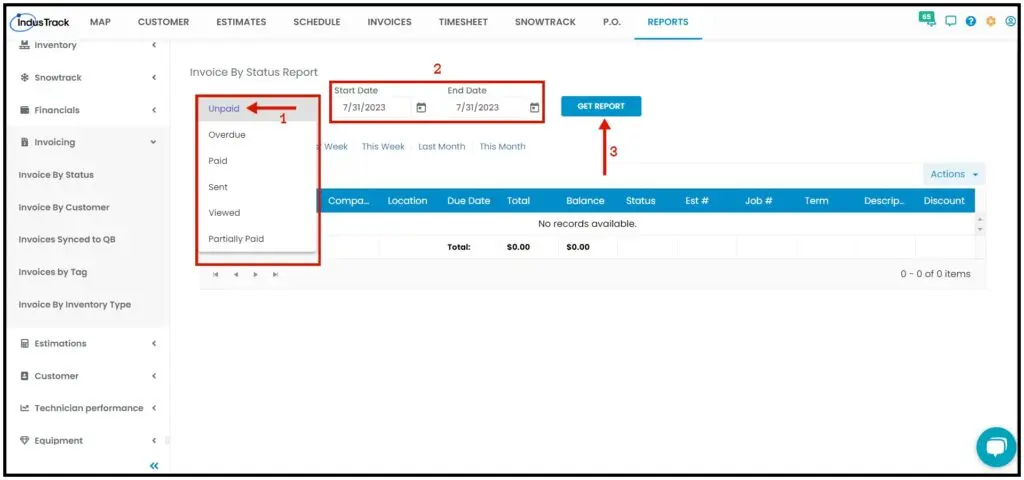Select Paid status option
Viewport: 1024px width, 480px height.
pyautogui.click(x=258, y=161)
